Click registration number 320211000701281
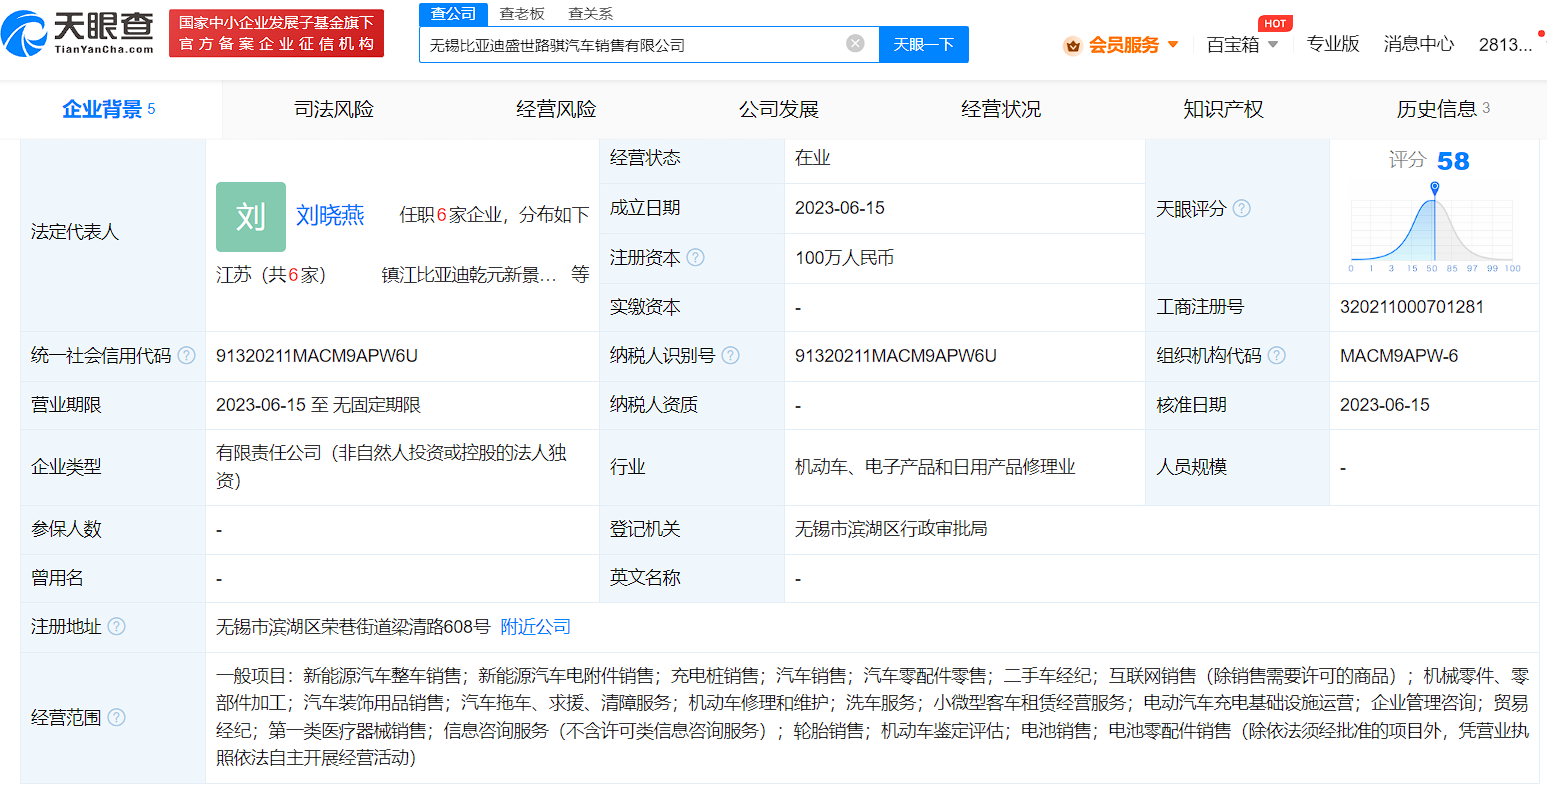The height and width of the screenshot is (791, 1547). point(1412,306)
